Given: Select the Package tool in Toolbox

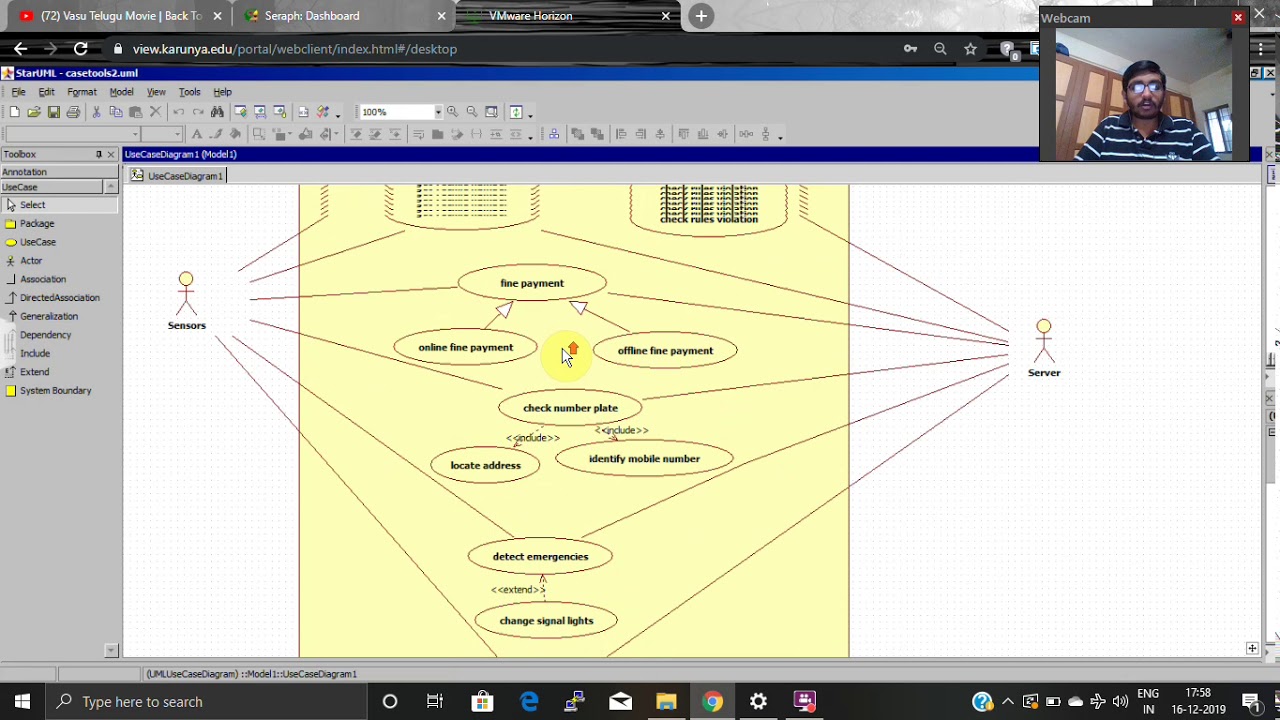Looking at the screenshot, I should [x=37, y=224].
